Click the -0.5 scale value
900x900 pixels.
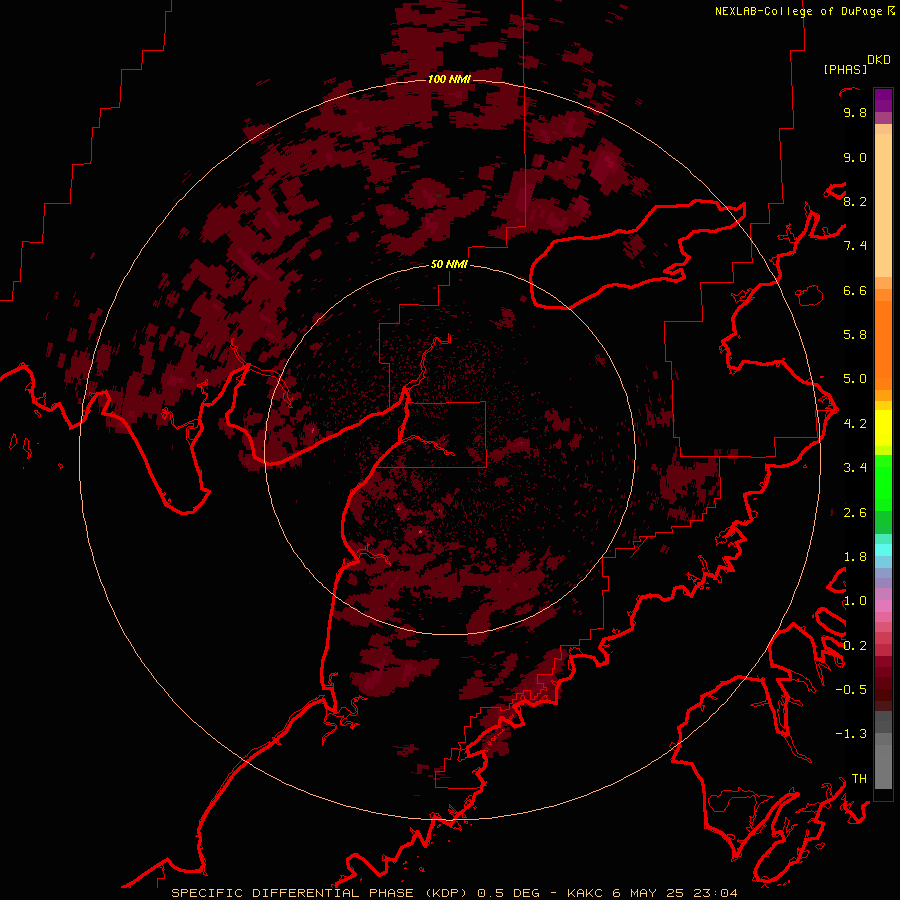pos(851,690)
